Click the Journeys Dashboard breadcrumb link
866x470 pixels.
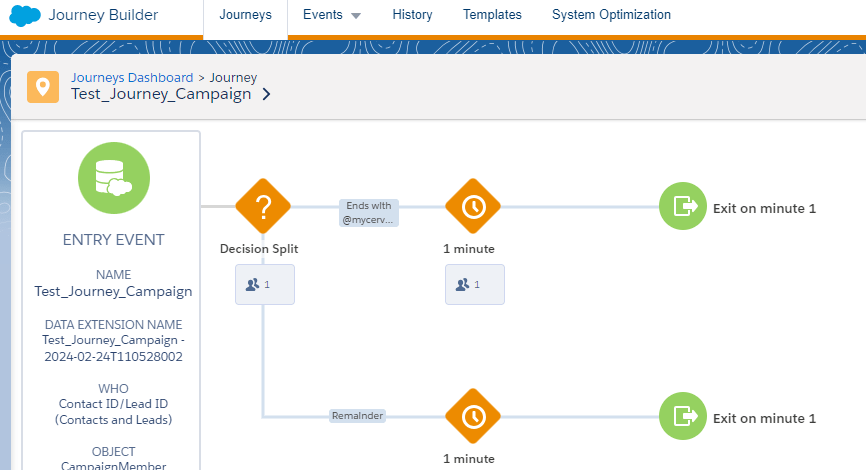132,77
